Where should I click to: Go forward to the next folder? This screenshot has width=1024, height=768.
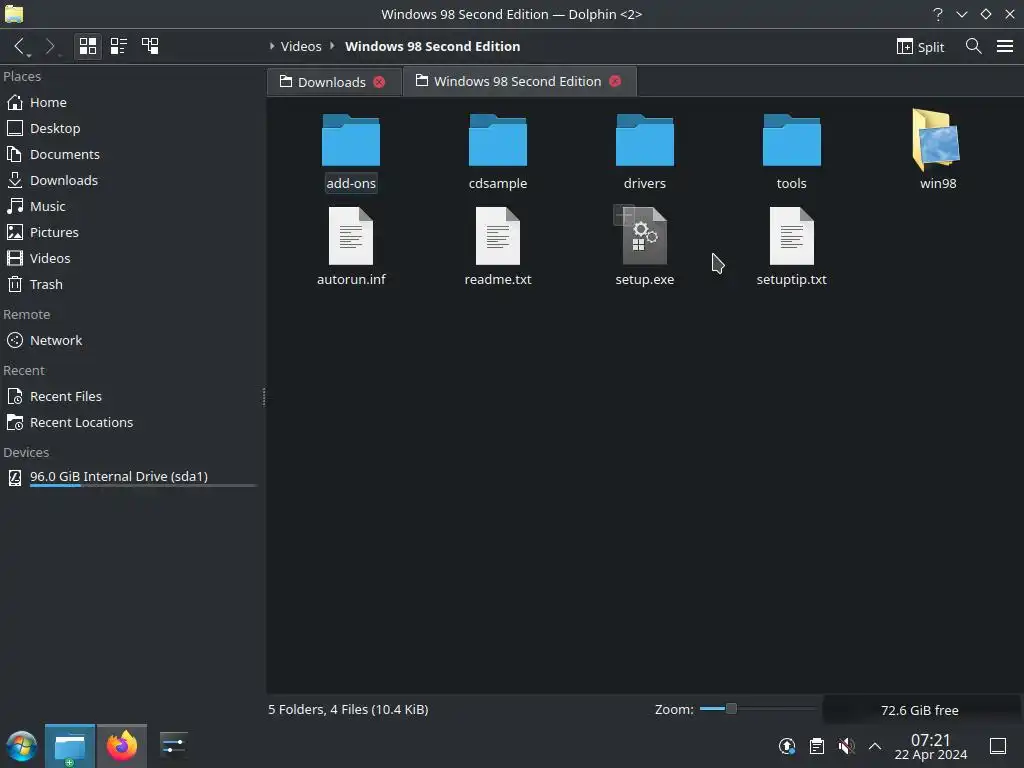(50, 46)
